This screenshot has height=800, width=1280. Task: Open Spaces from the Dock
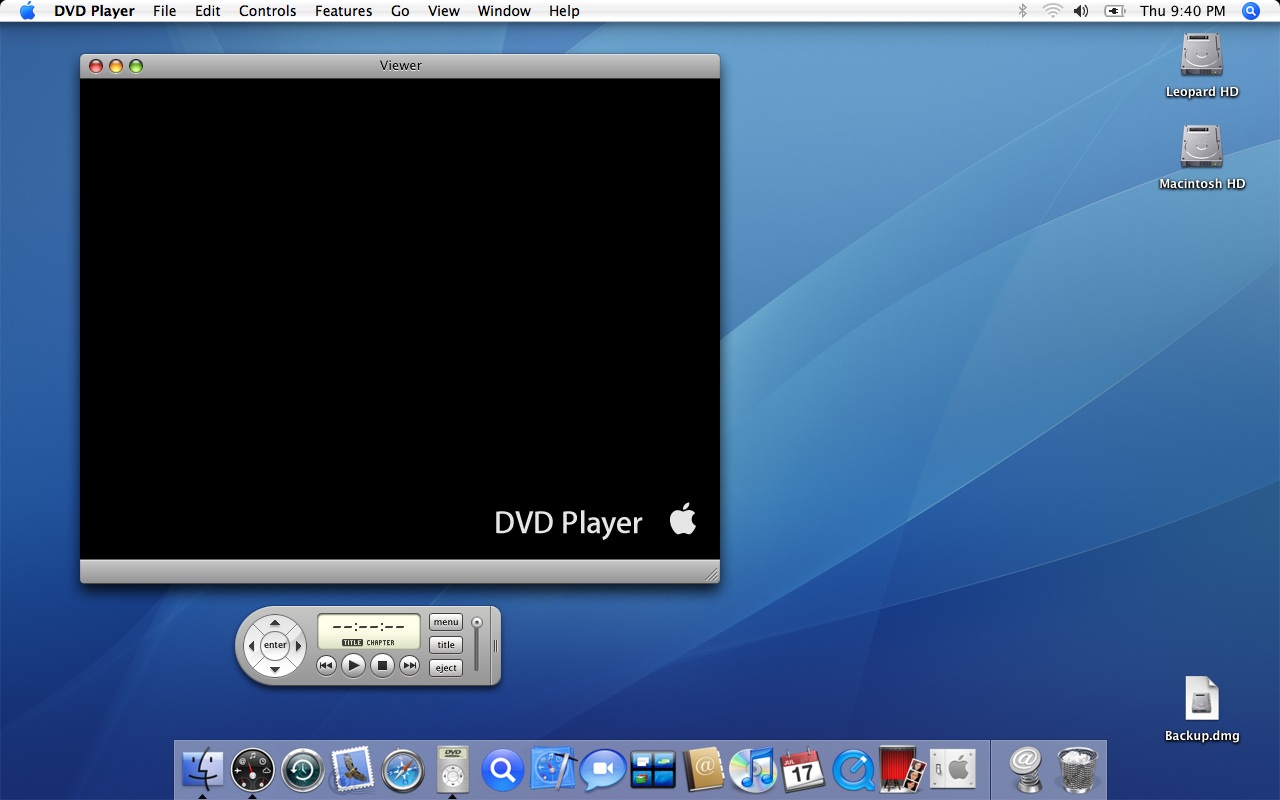tap(653, 770)
